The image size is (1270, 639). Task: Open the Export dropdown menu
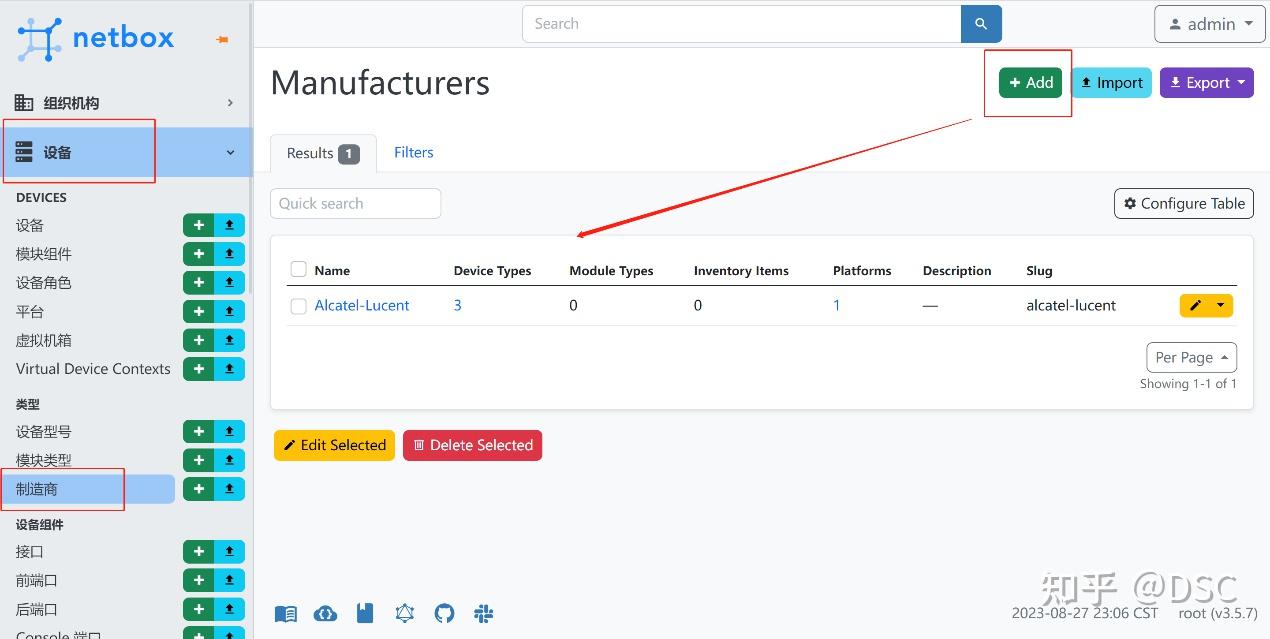[1206, 83]
